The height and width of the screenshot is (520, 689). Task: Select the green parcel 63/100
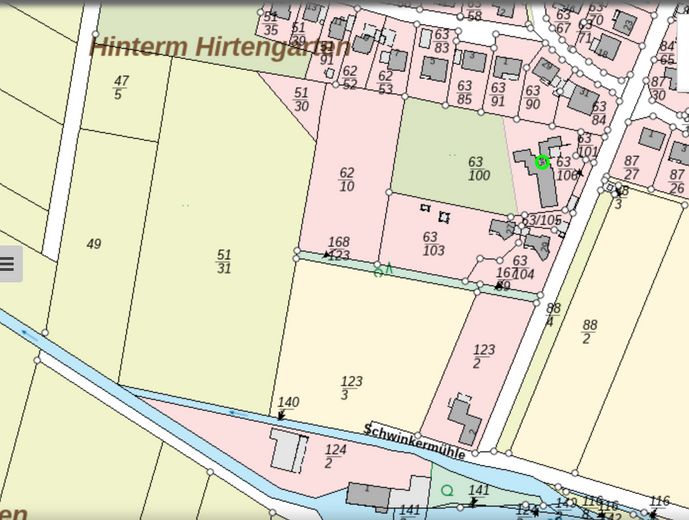tap(478, 169)
